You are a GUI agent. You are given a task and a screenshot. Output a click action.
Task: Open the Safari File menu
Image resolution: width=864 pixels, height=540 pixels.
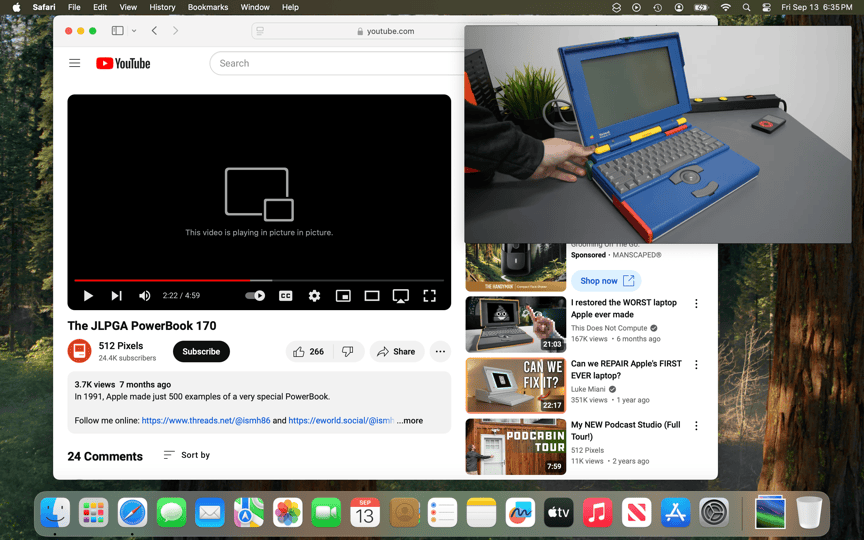tap(74, 7)
